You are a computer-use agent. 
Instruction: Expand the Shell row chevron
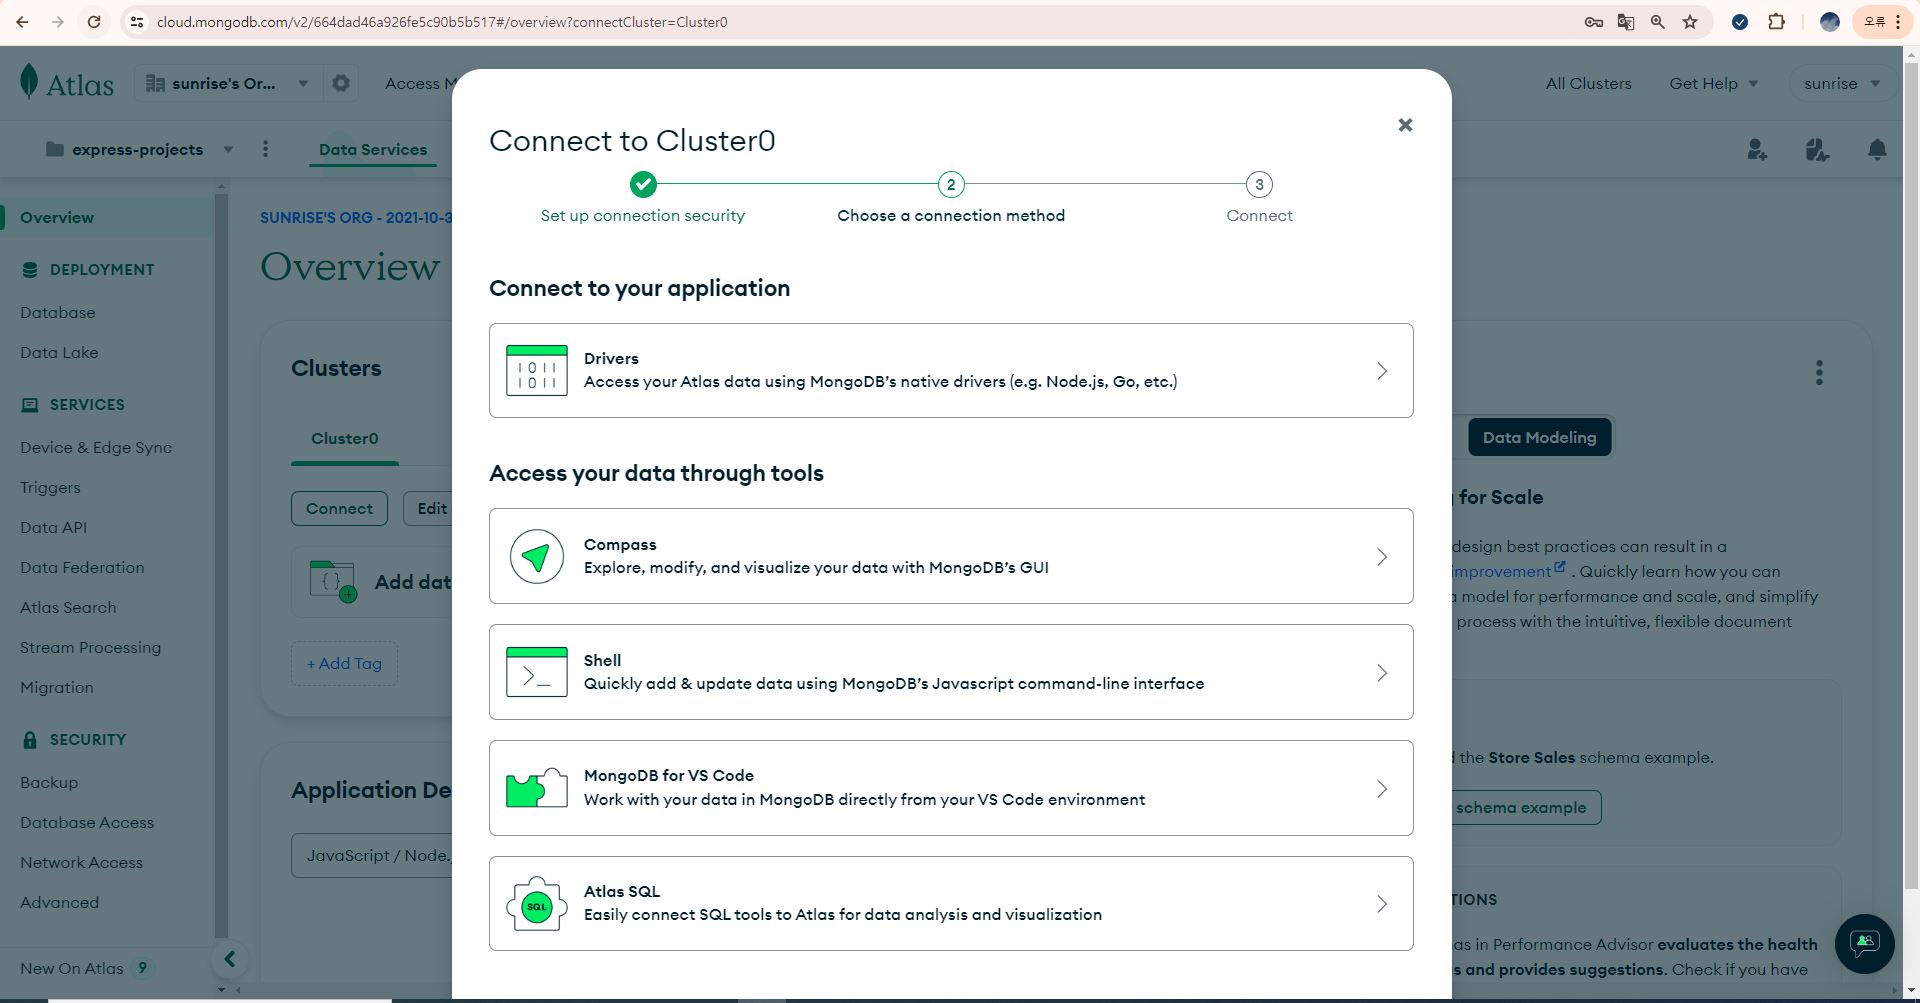(1382, 673)
